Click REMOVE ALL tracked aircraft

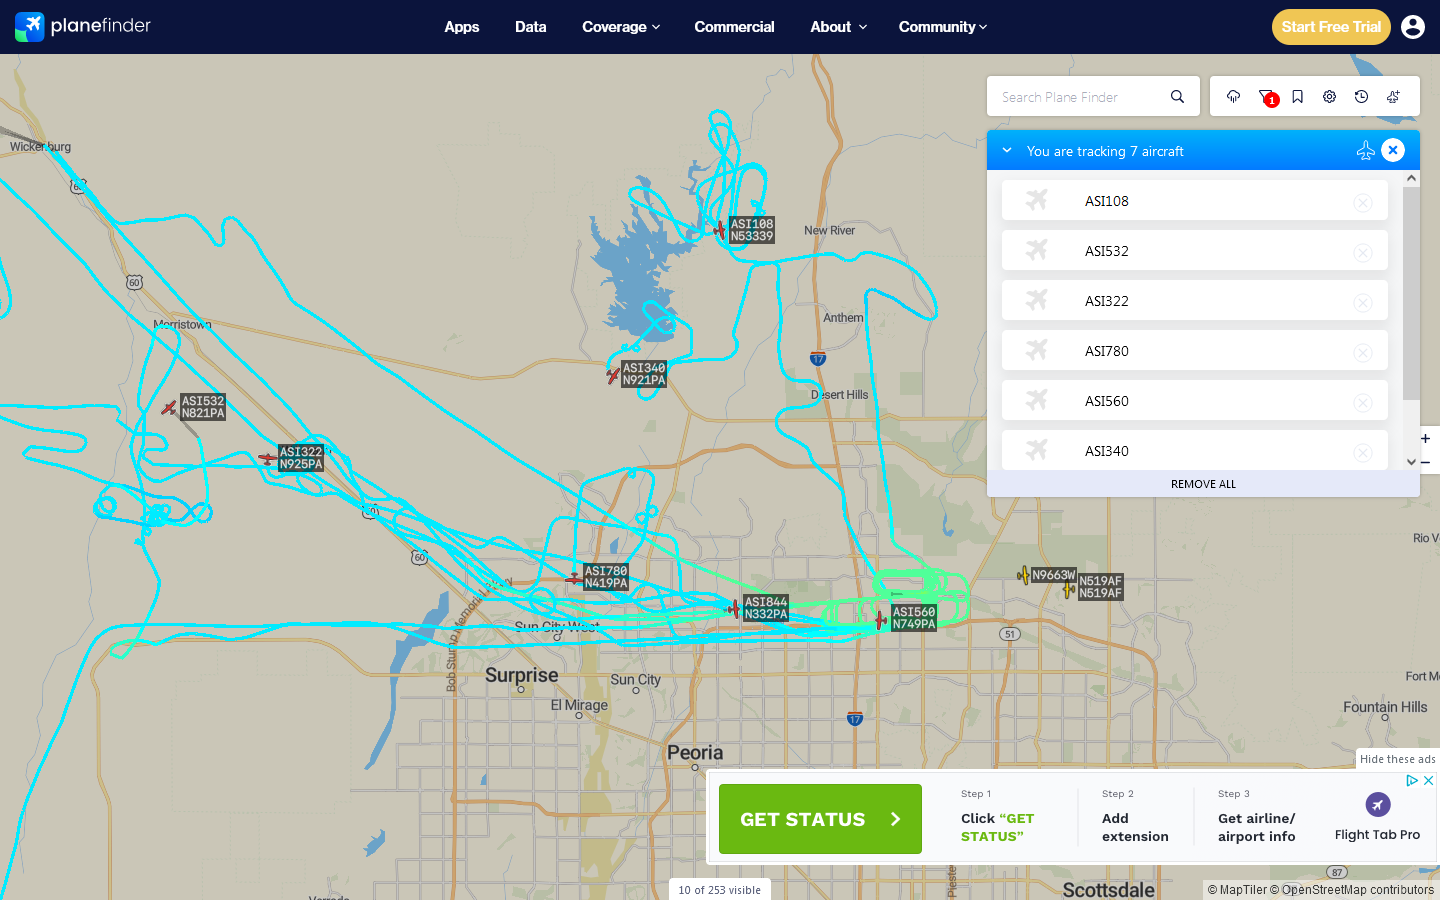click(x=1203, y=484)
